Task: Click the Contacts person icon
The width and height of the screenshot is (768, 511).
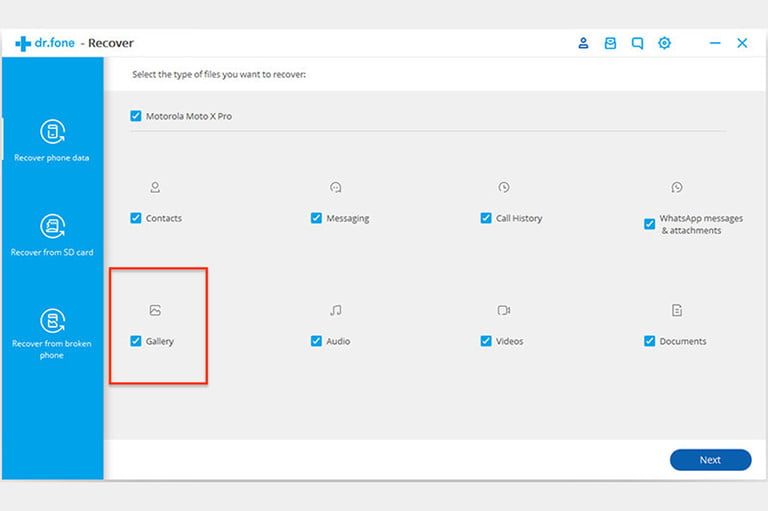Action: [155, 187]
